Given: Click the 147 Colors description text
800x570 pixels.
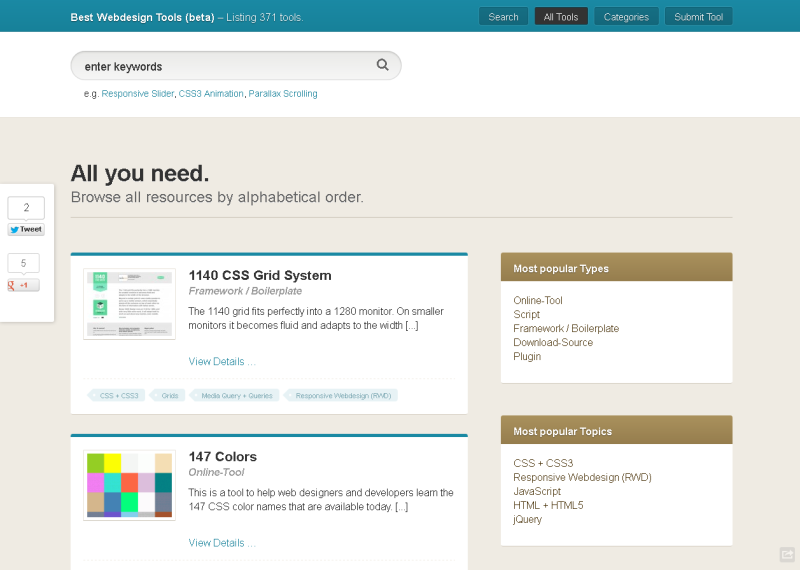Looking at the screenshot, I should (320, 500).
